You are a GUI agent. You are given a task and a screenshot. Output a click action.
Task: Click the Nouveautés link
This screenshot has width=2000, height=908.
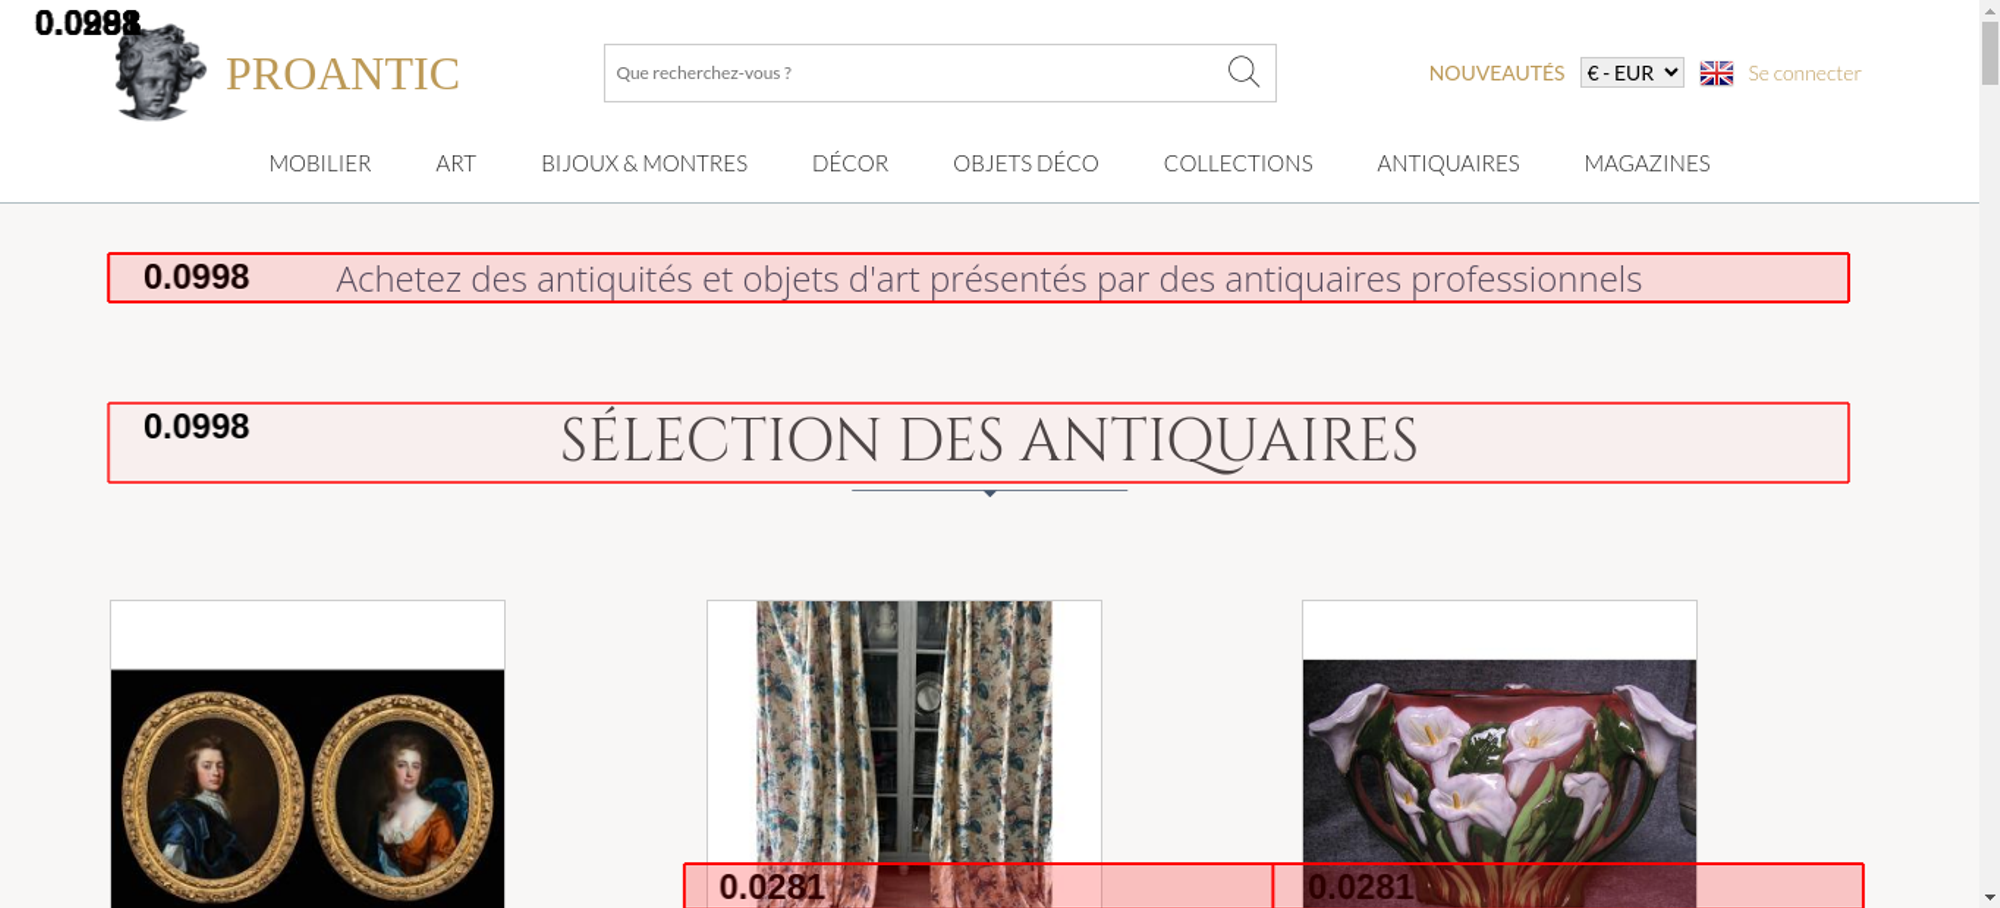(x=1496, y=73)
